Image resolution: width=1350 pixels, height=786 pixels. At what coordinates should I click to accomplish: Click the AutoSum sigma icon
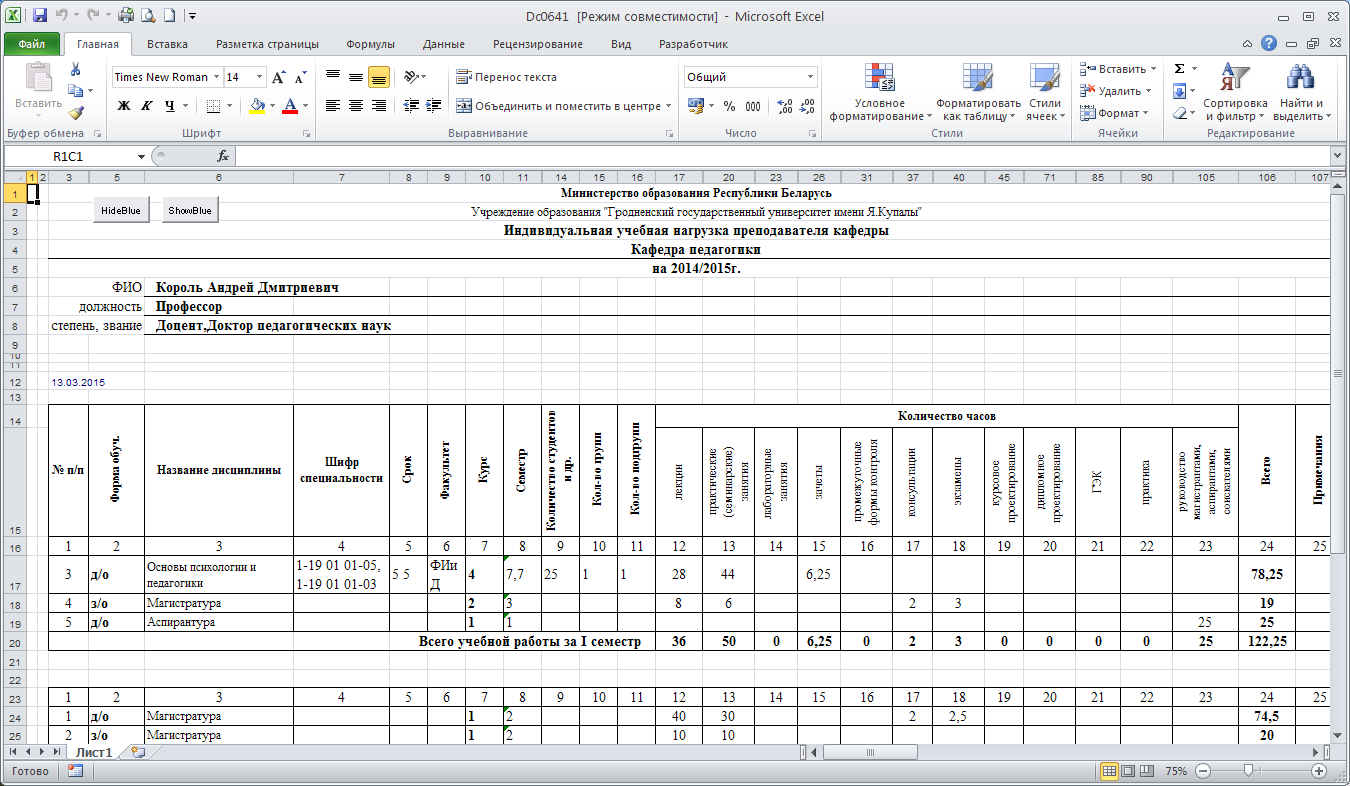1179,69
